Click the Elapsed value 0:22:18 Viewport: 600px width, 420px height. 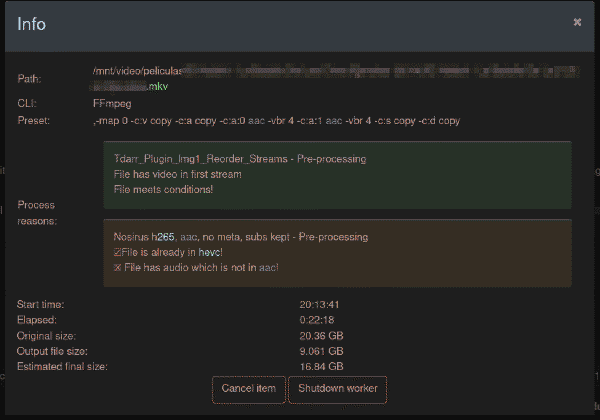317,320
